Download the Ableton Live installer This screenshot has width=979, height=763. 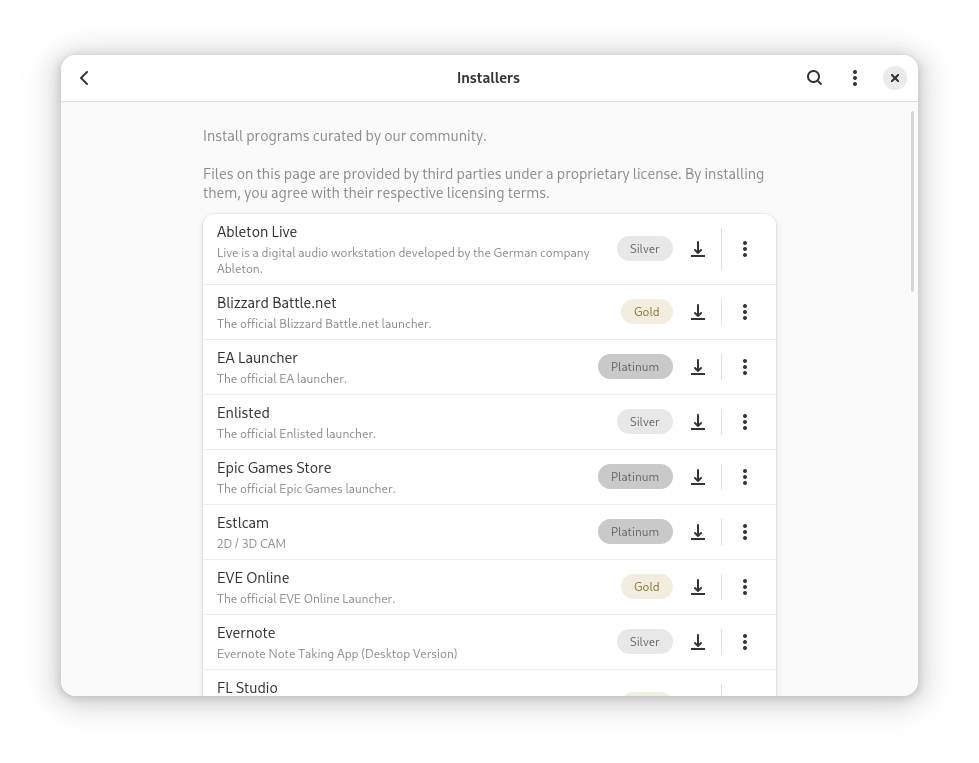pos(698,249)
